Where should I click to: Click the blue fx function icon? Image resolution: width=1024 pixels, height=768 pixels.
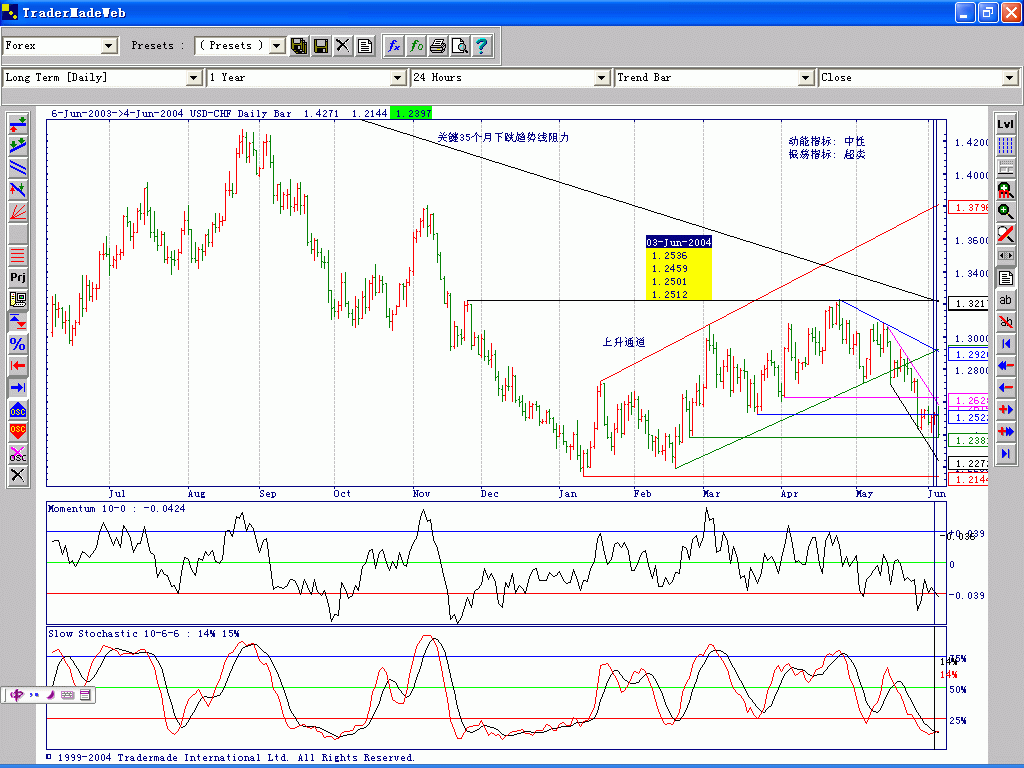(x=394, y=46)
